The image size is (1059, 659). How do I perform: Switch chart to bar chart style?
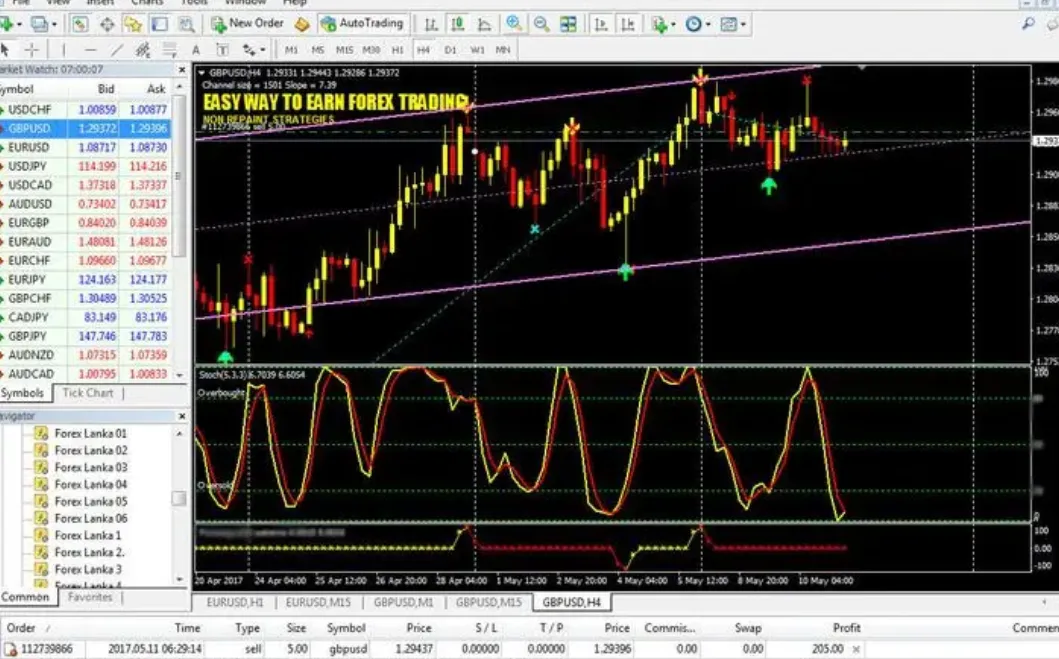431,24
